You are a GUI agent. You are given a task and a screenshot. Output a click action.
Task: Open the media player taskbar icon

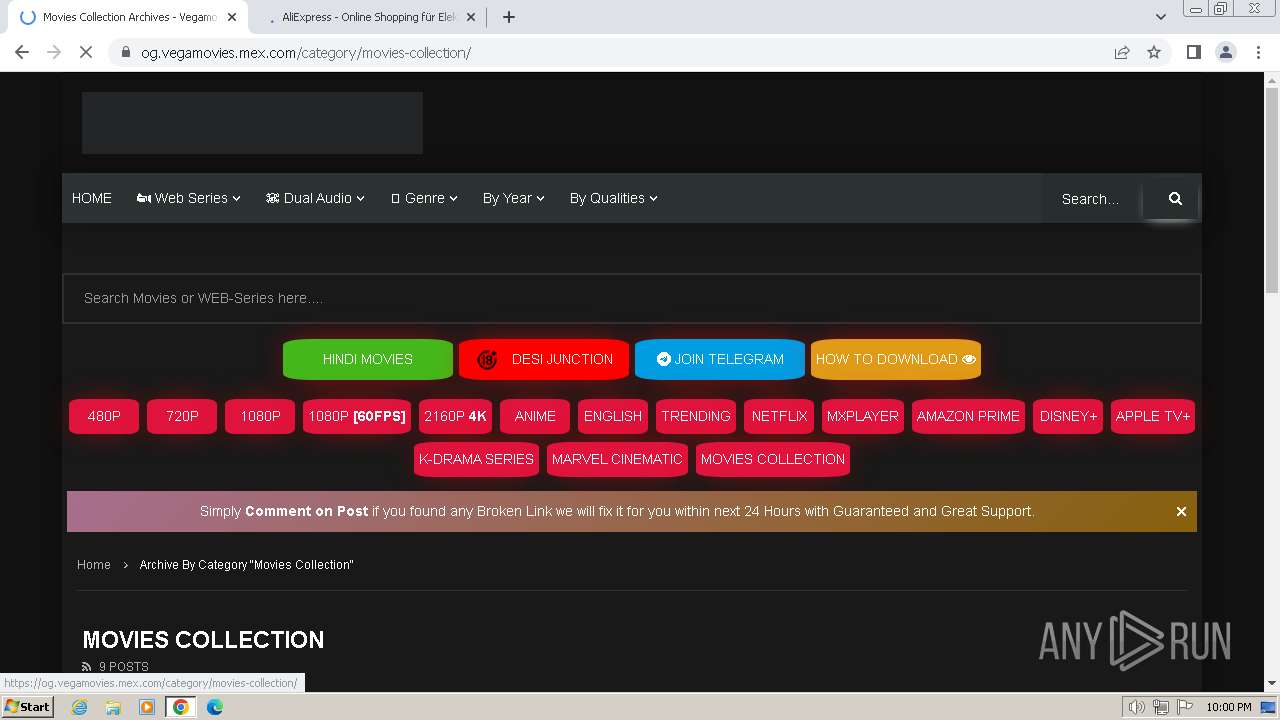pos(147,707)
